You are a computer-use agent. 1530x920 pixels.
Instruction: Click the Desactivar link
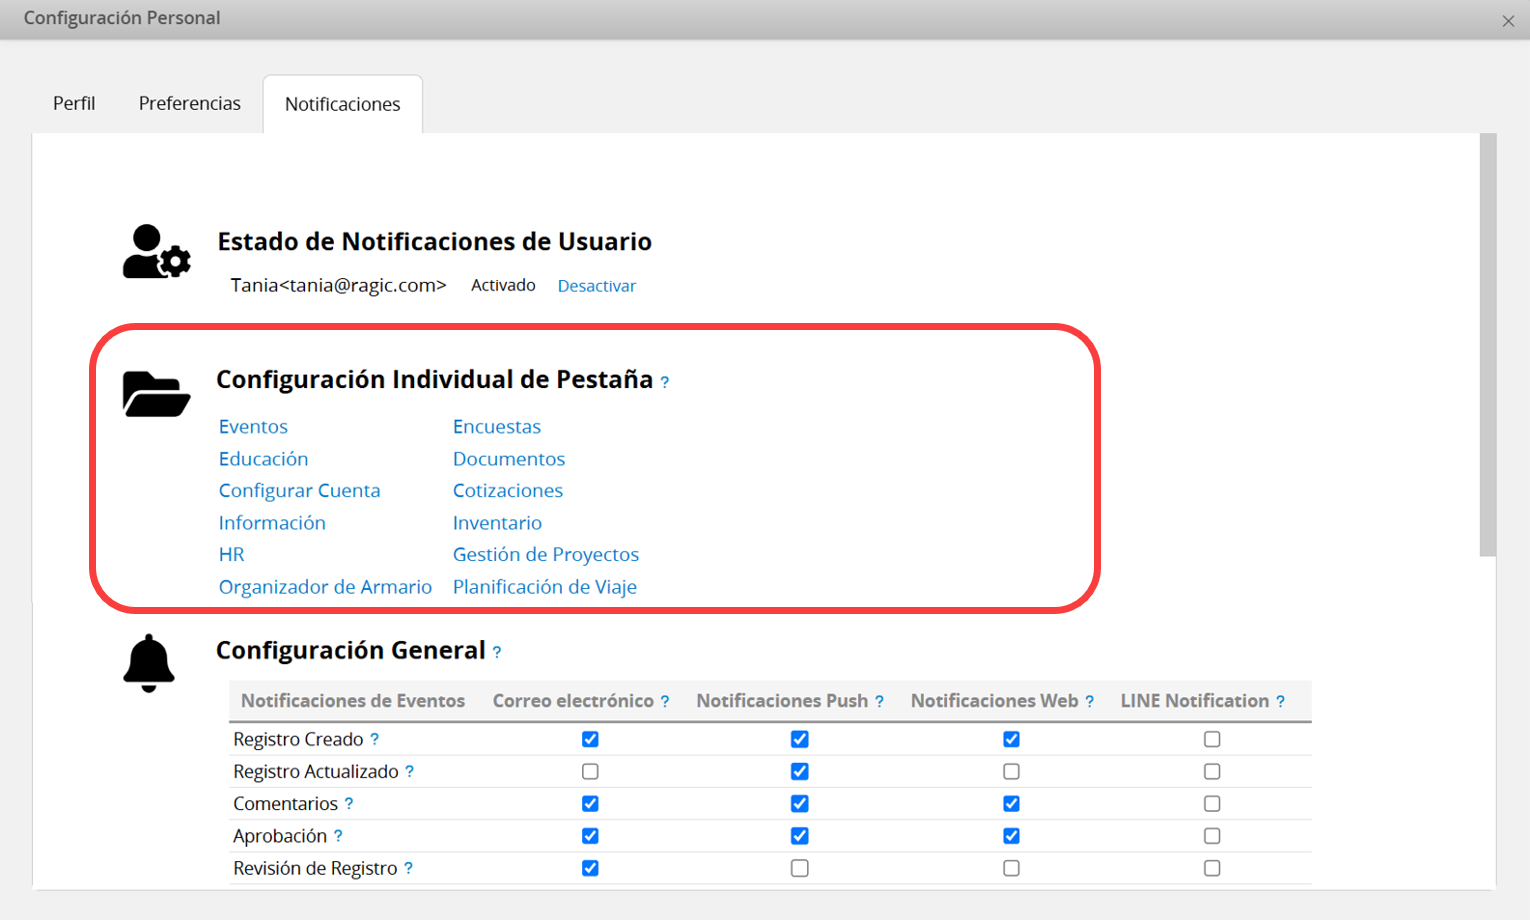point(597,286)
